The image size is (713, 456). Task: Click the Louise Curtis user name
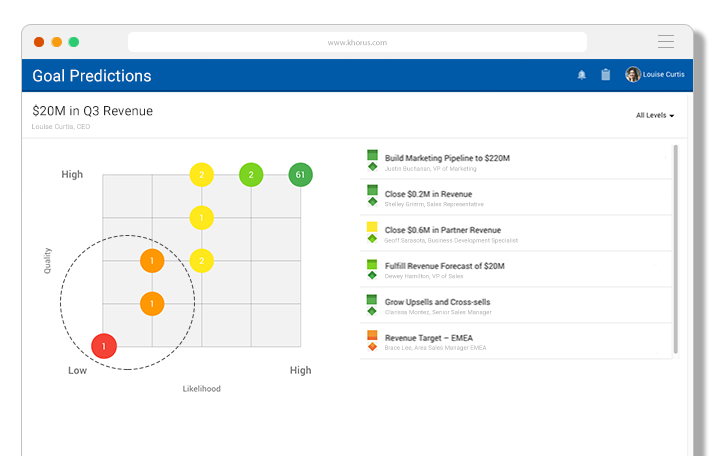665,75
